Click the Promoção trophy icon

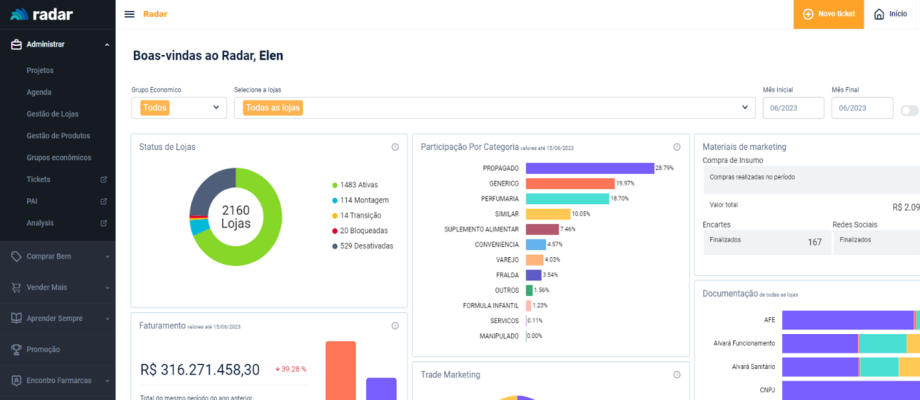(x=15, y=349)
